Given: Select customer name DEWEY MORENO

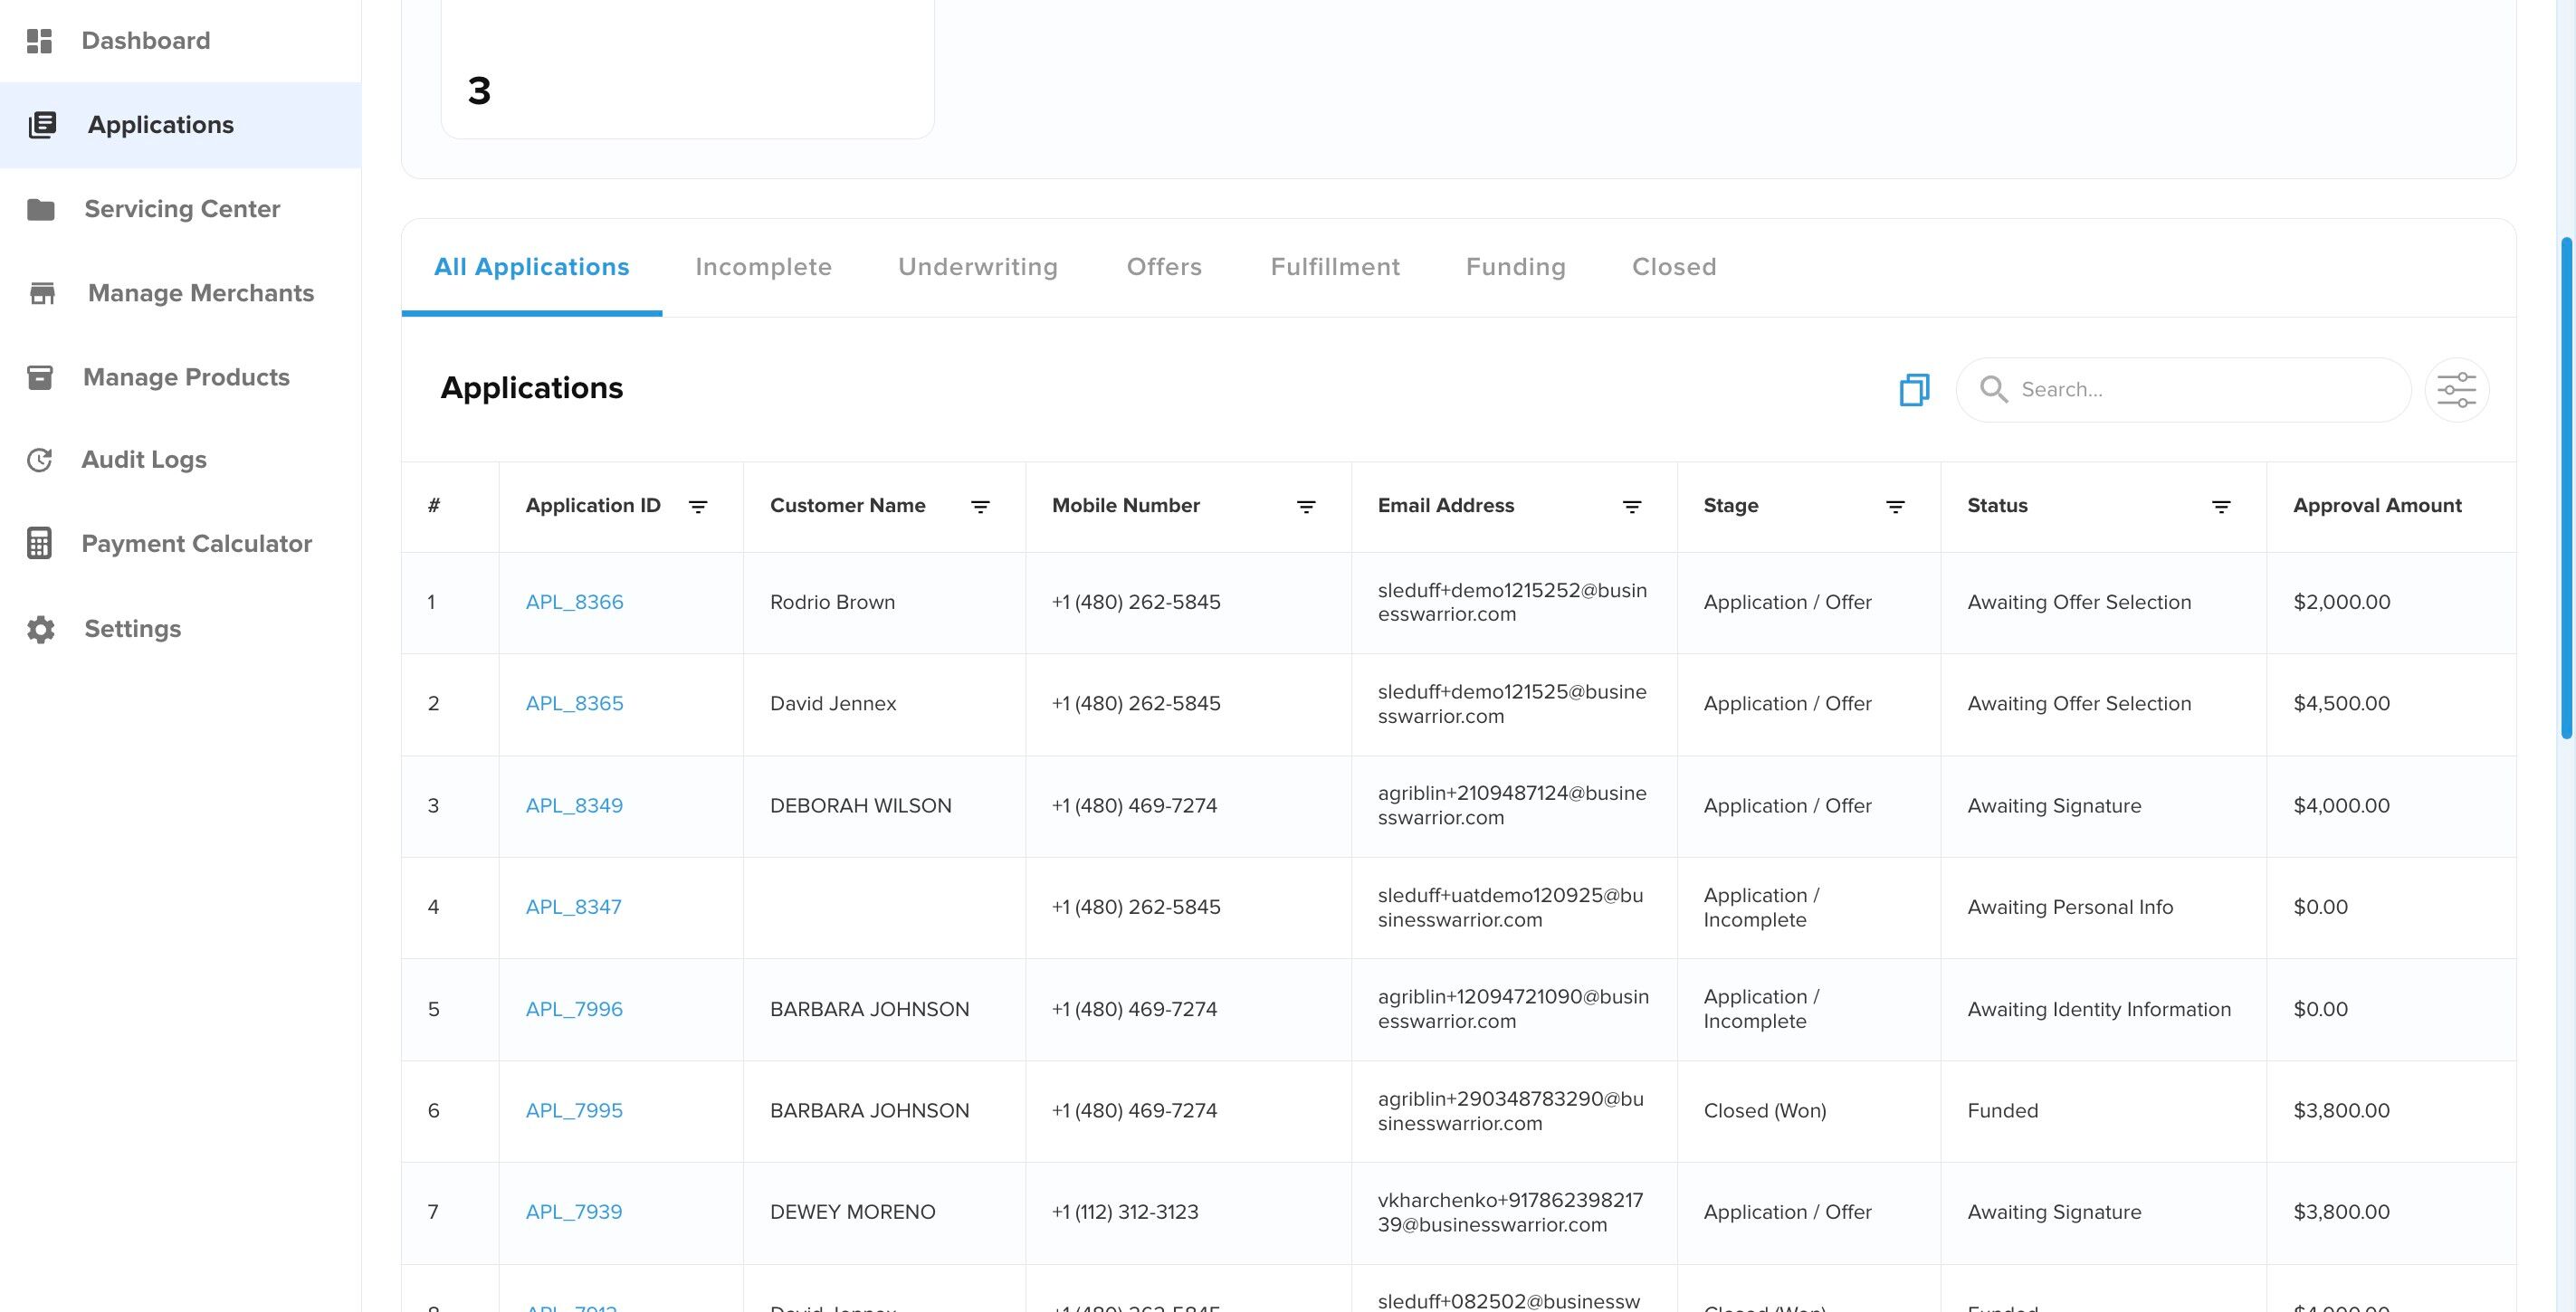Looking at the screenshot, I should click(852, 1212).
